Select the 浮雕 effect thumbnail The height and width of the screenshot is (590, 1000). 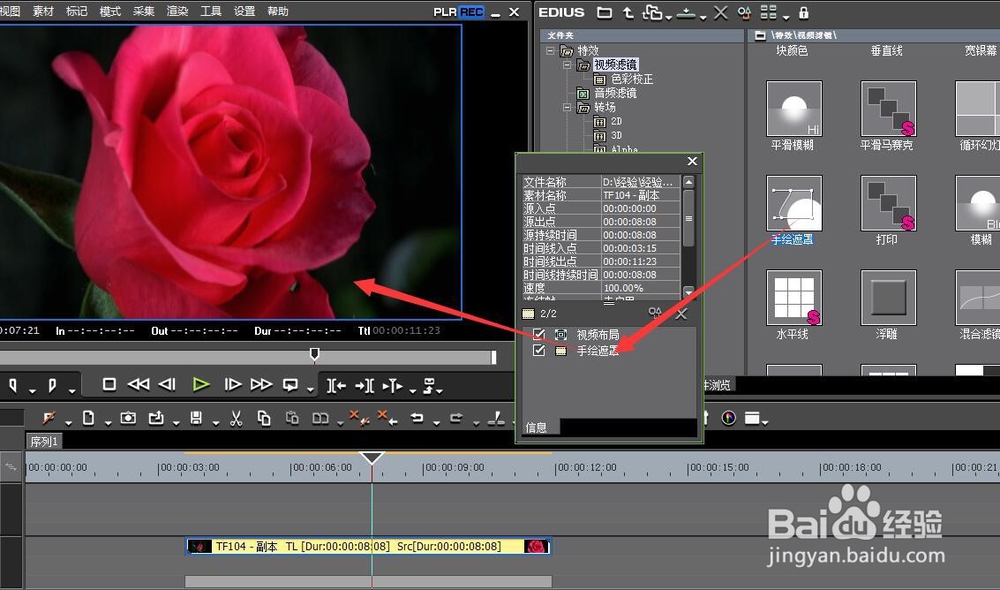coord(888,298)
